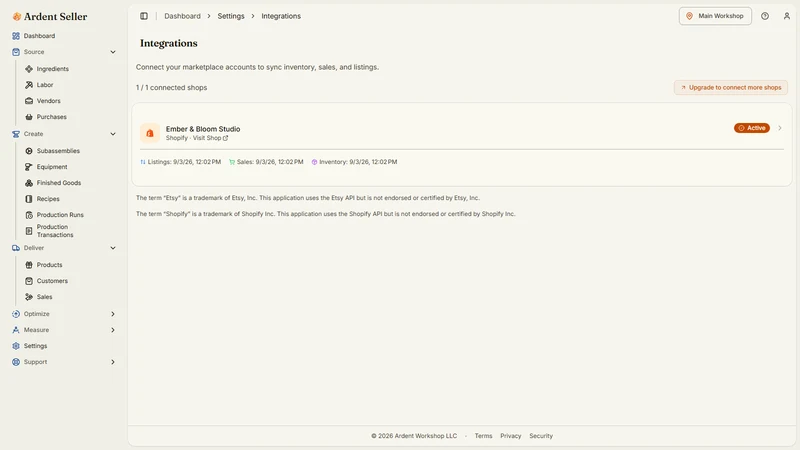Click the Subassemblies icon
This screenshot has width=800, height=450.
click(x=29, y=151)
